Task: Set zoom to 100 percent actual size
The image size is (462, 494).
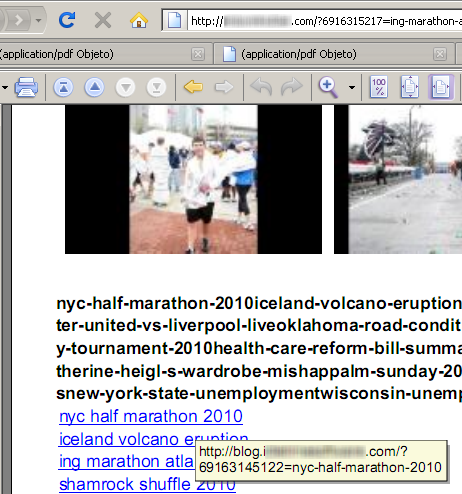Action: tap(379, 87)
